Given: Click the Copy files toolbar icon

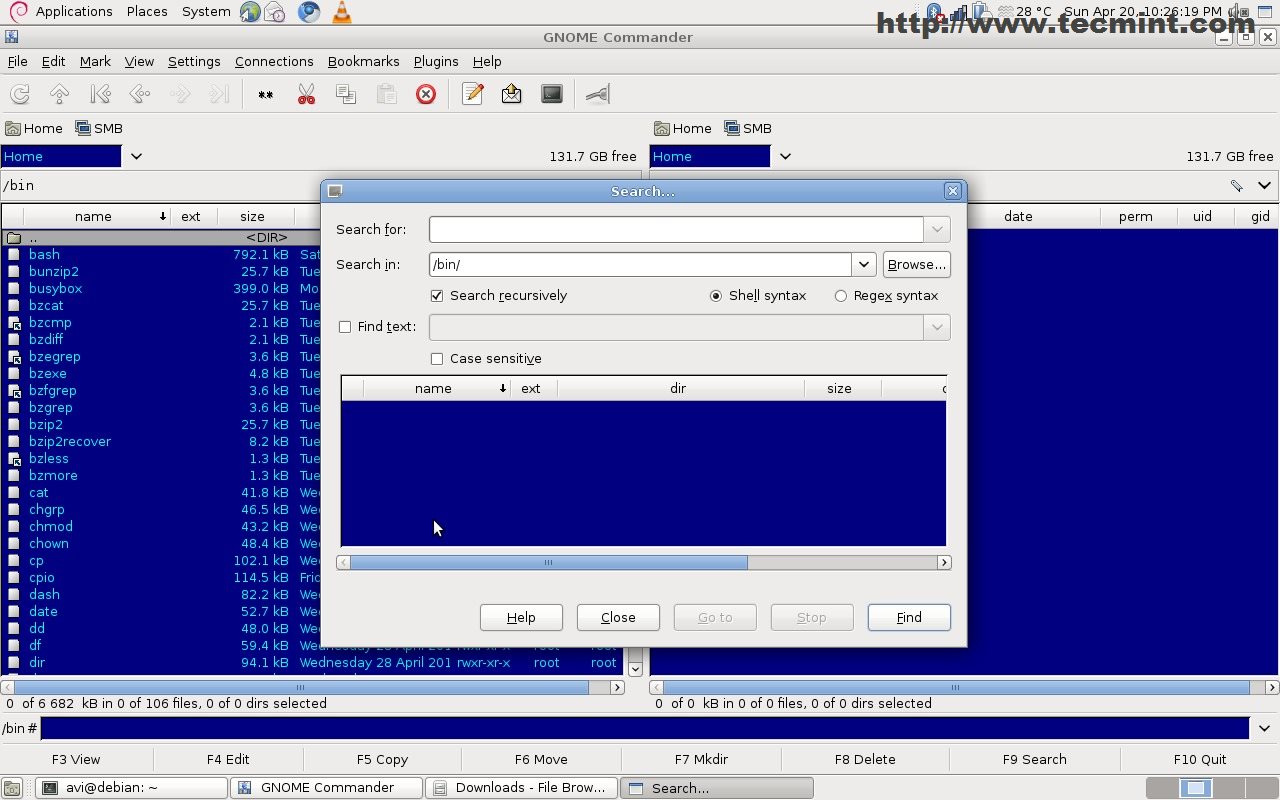Looking at the screenshot, I should (x=346, y=94).
